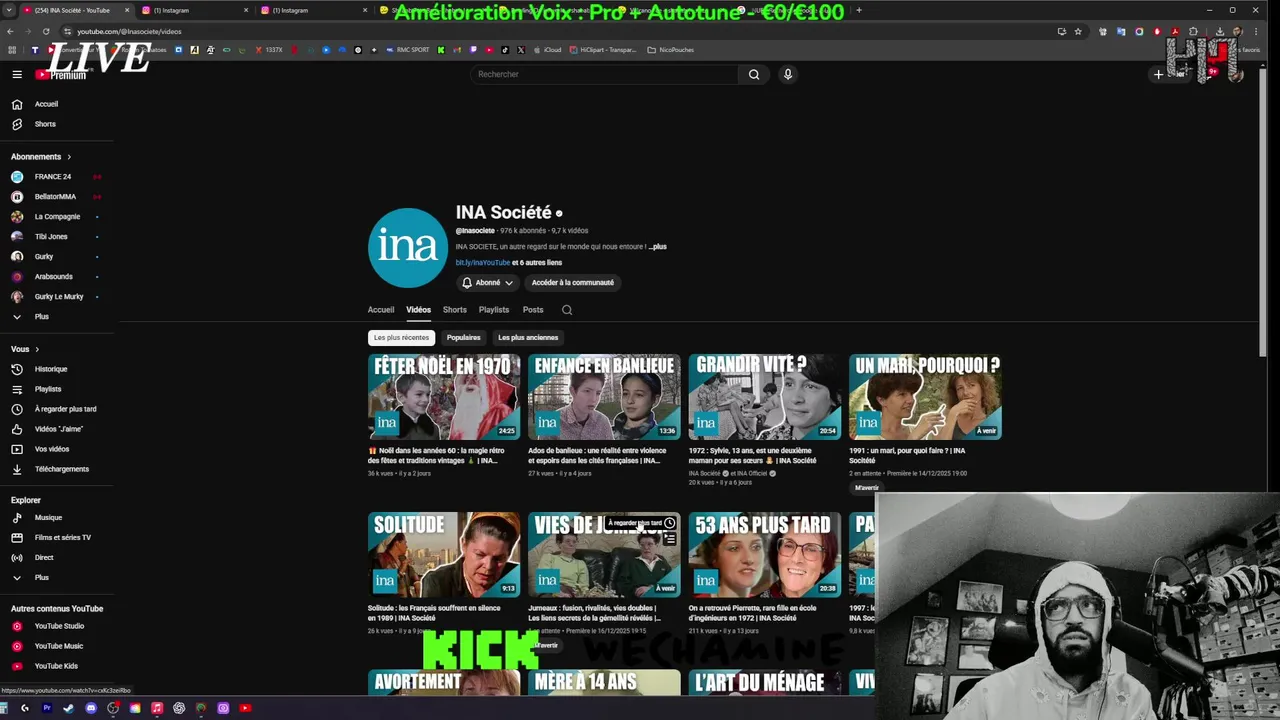This screenshot has width=1280, height=720.
Task: Switch to channel Accueil tab
Action: 381,310
